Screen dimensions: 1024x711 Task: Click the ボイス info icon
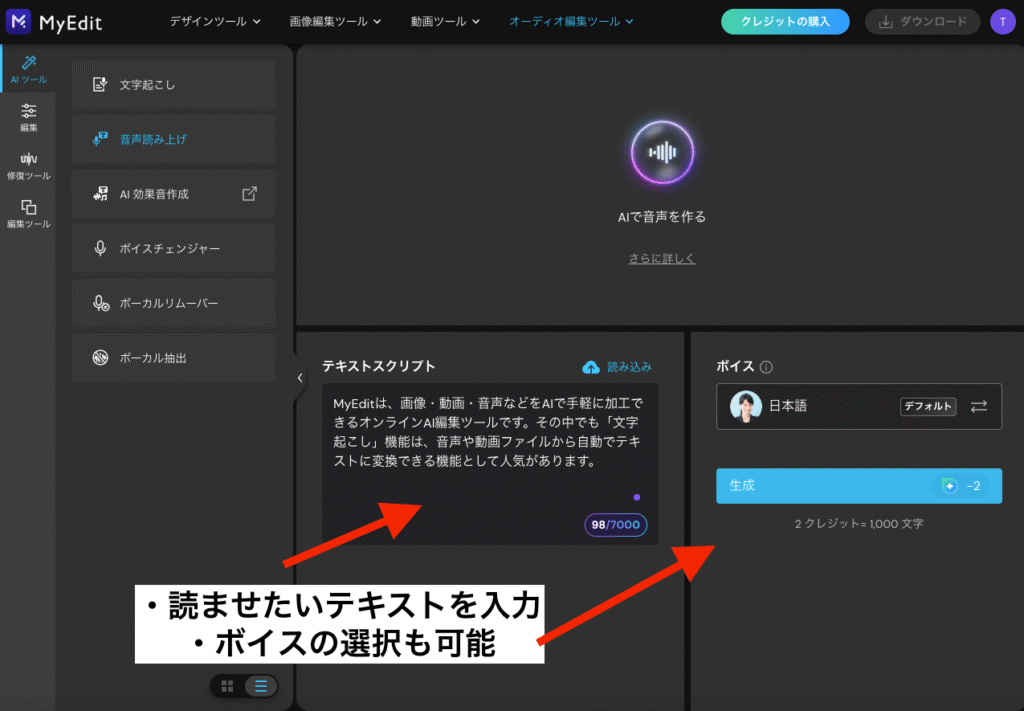pyautogui.click(x=766, y=367)
